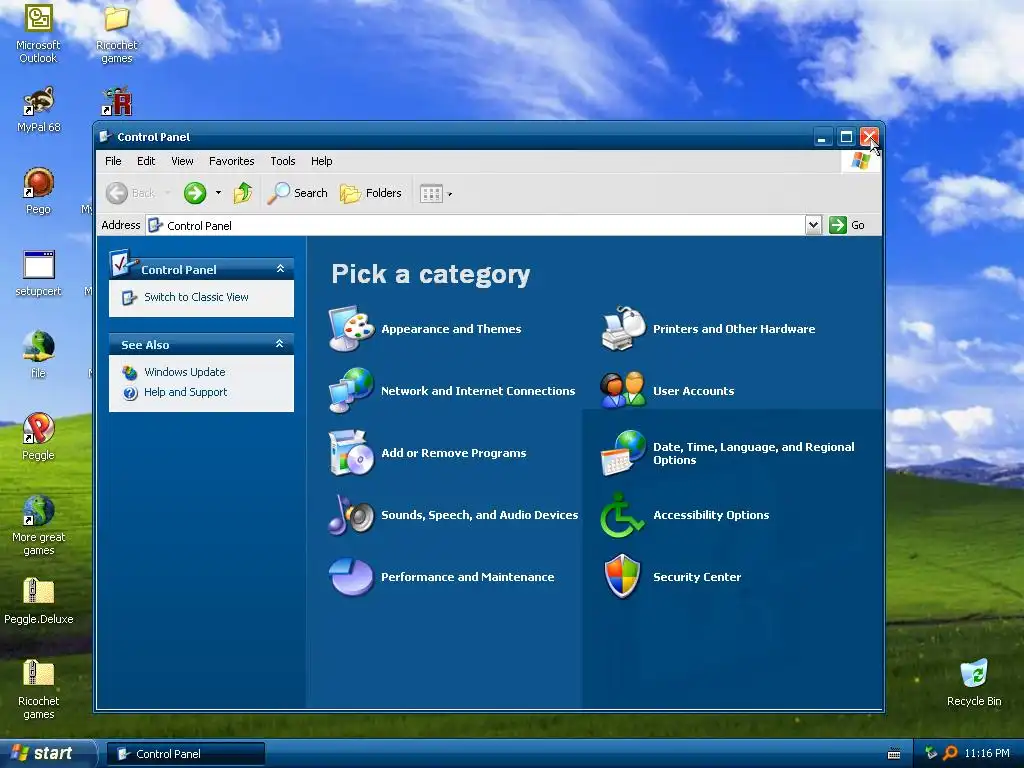Open the Tools menu
This screenshot has width=1024, height=768.
(283, 161)
